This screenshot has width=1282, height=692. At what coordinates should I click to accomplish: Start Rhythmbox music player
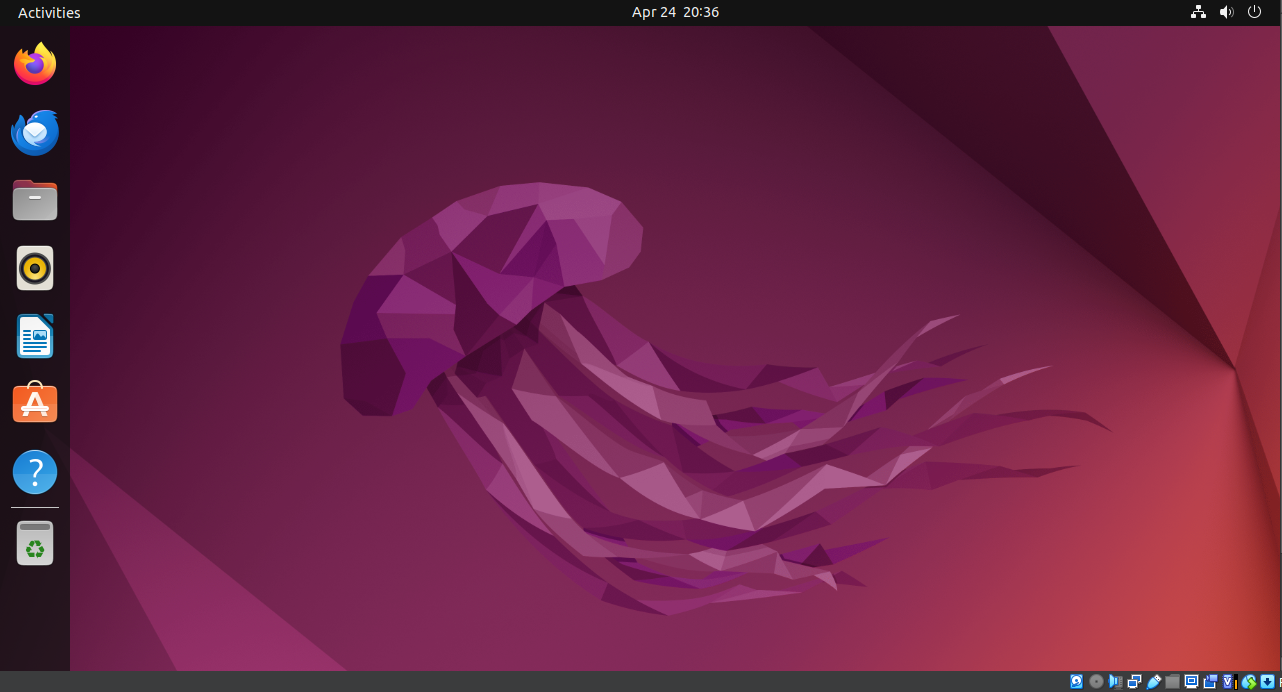(35, 268)
